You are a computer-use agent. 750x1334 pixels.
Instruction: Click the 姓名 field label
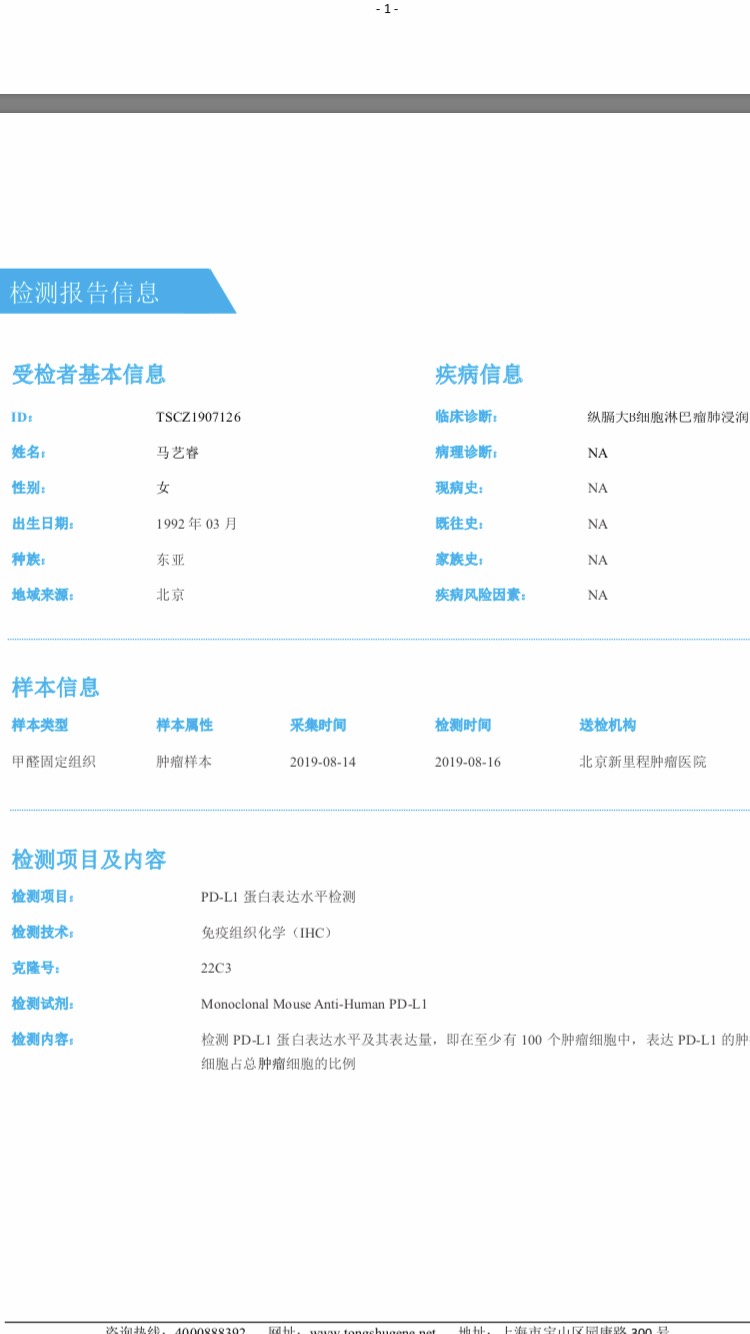(29, 453)
